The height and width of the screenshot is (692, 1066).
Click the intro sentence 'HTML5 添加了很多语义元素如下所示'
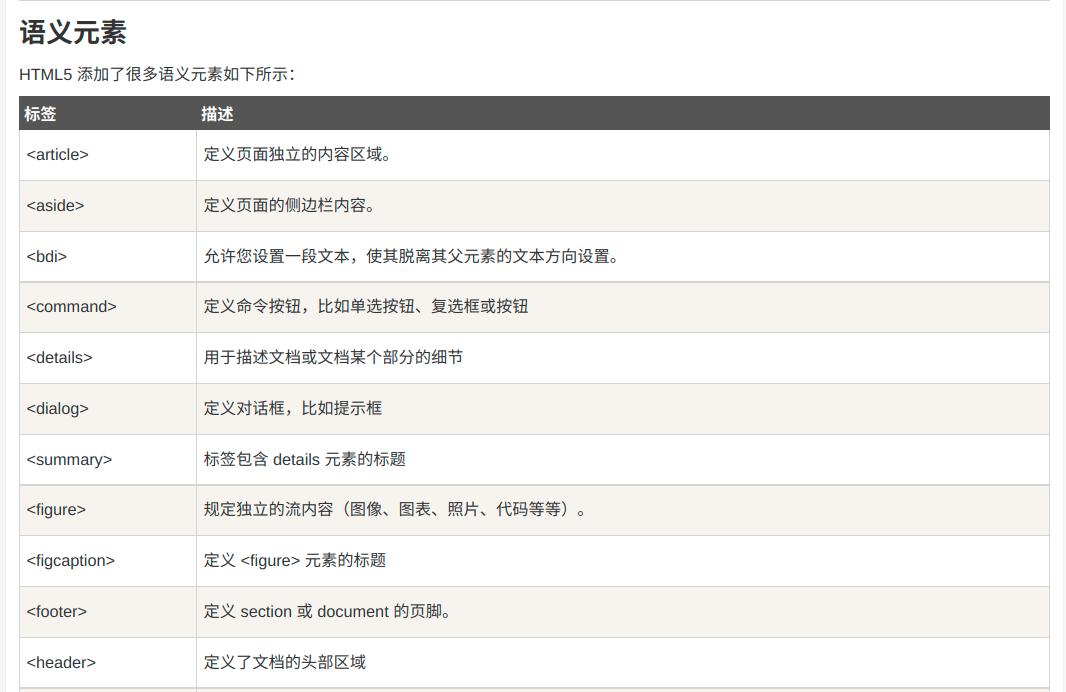click(x=156, y=74)
